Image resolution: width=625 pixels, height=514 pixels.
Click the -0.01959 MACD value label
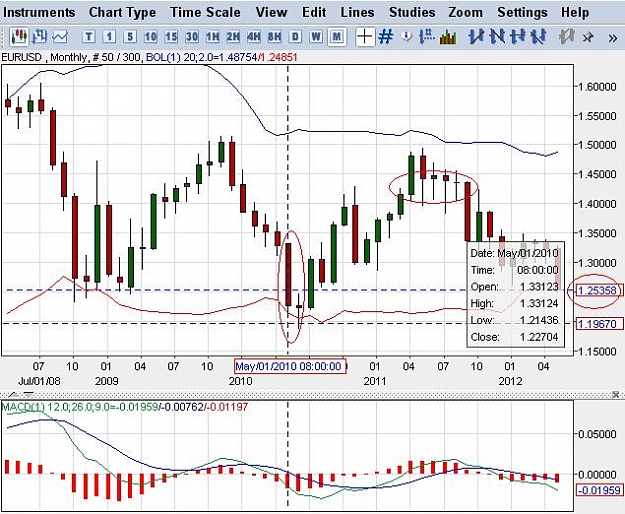click(599, 490)
